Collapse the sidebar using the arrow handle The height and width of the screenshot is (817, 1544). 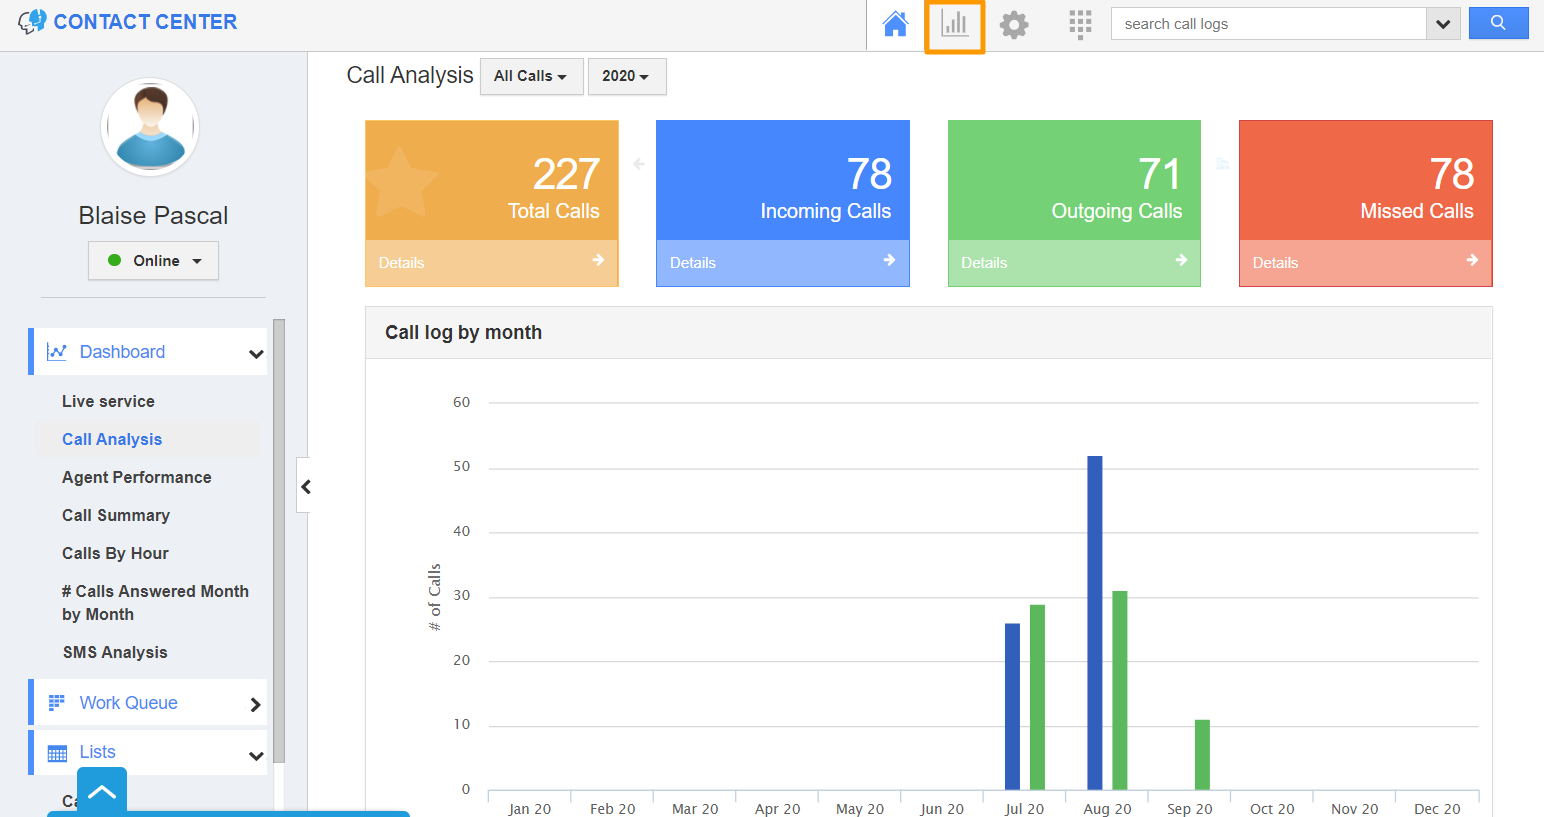click(x=305, y=486)
